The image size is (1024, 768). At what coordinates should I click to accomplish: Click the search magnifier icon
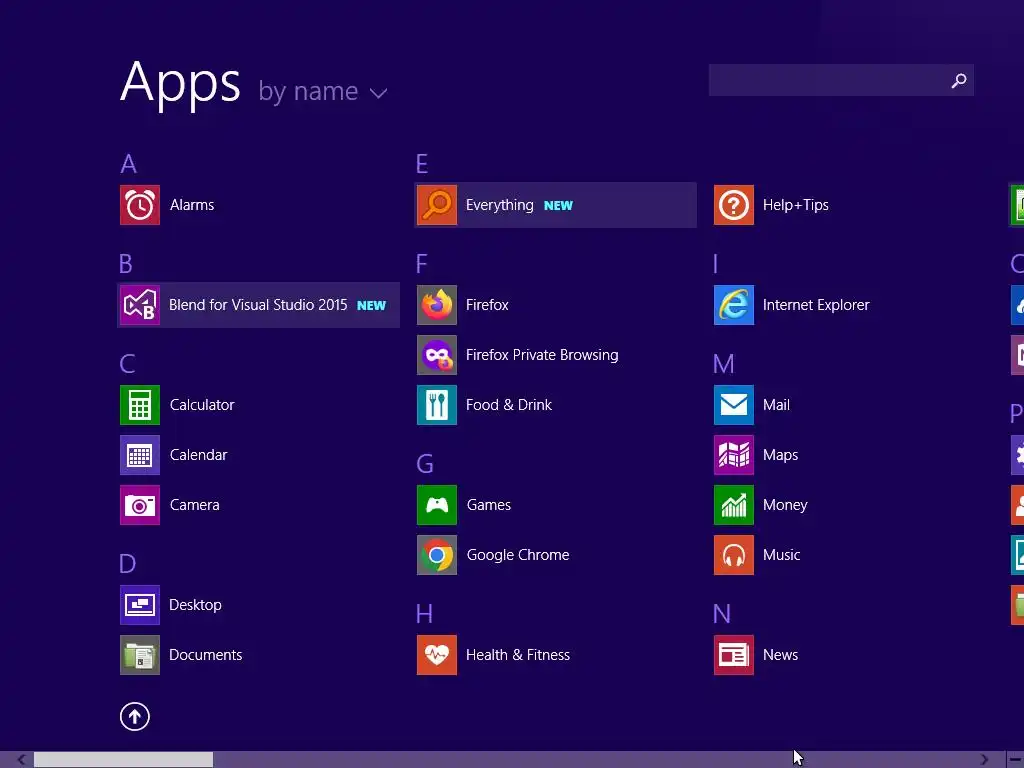(x=959, y=80)
